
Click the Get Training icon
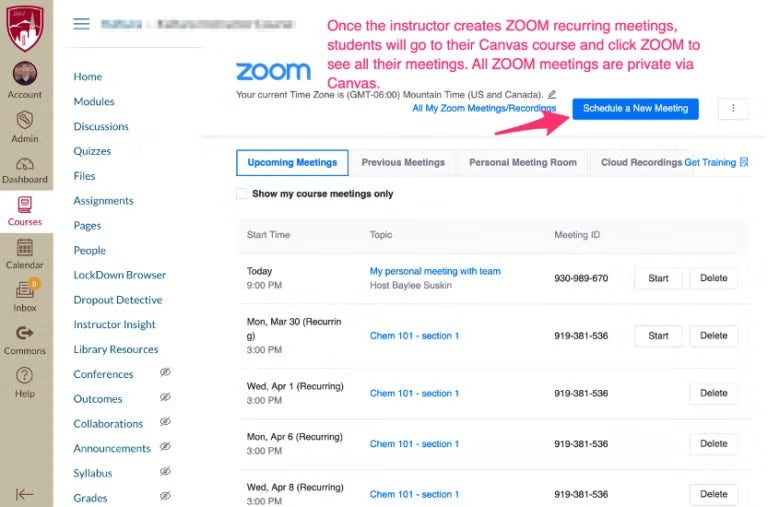pyautogui.click(x=744, y=162)
